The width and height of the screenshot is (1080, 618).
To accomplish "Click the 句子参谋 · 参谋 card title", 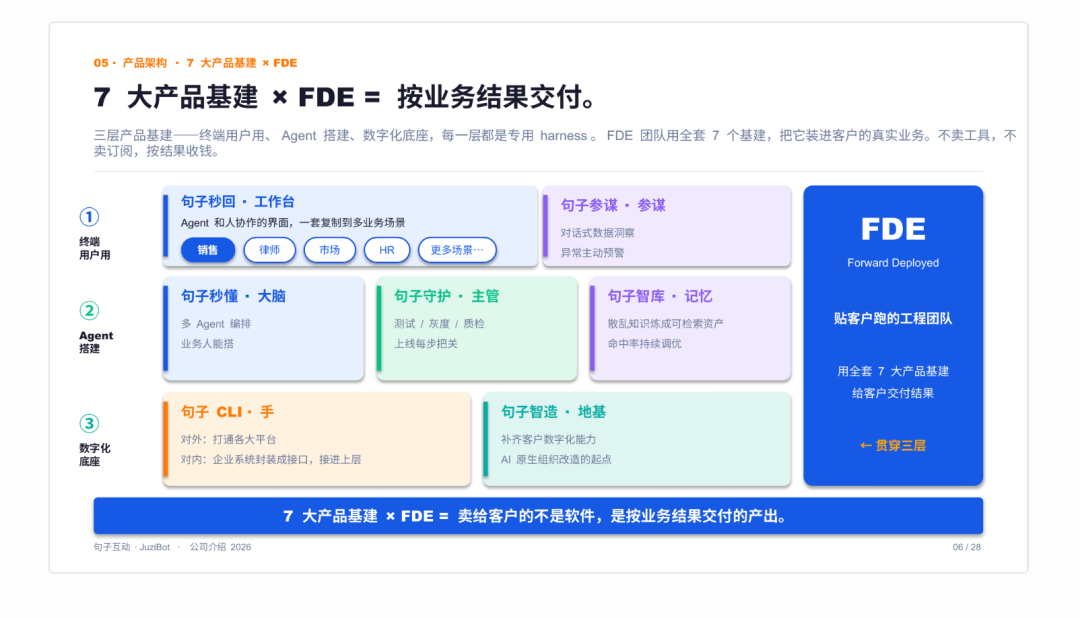I will pos(613,205).
